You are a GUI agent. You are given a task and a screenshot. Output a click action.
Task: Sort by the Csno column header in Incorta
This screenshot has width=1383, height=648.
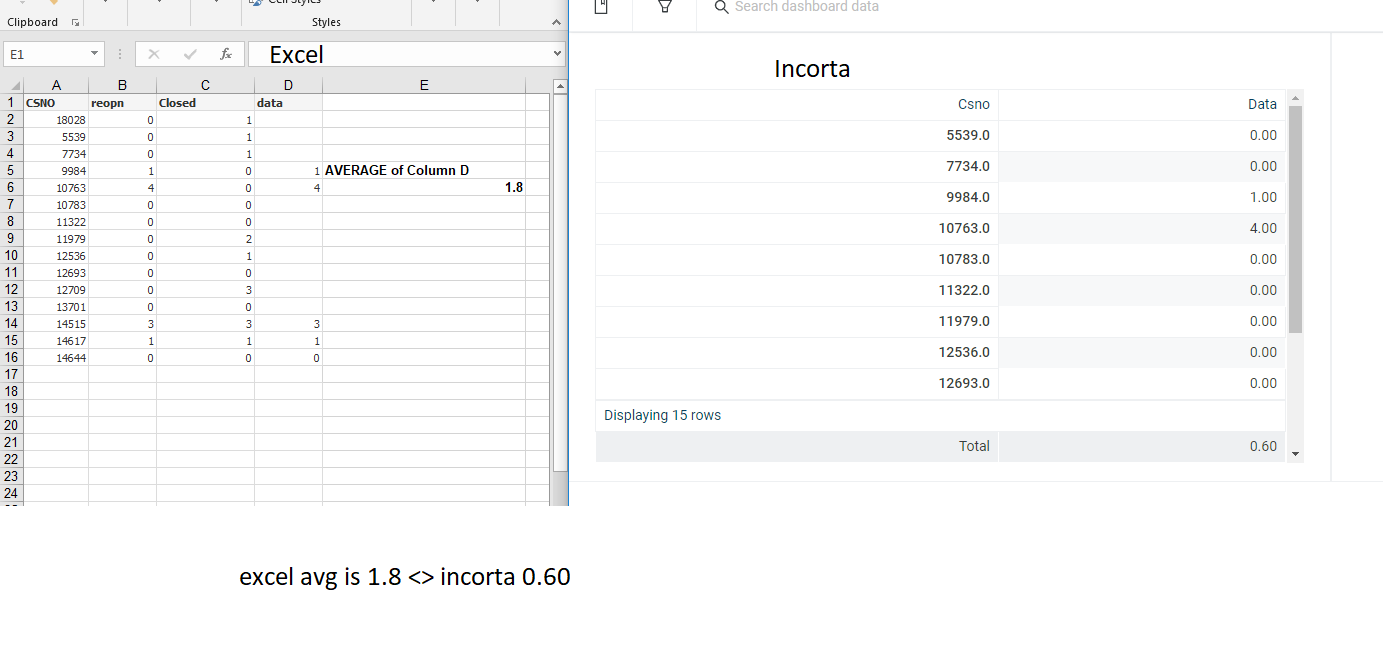973,104
